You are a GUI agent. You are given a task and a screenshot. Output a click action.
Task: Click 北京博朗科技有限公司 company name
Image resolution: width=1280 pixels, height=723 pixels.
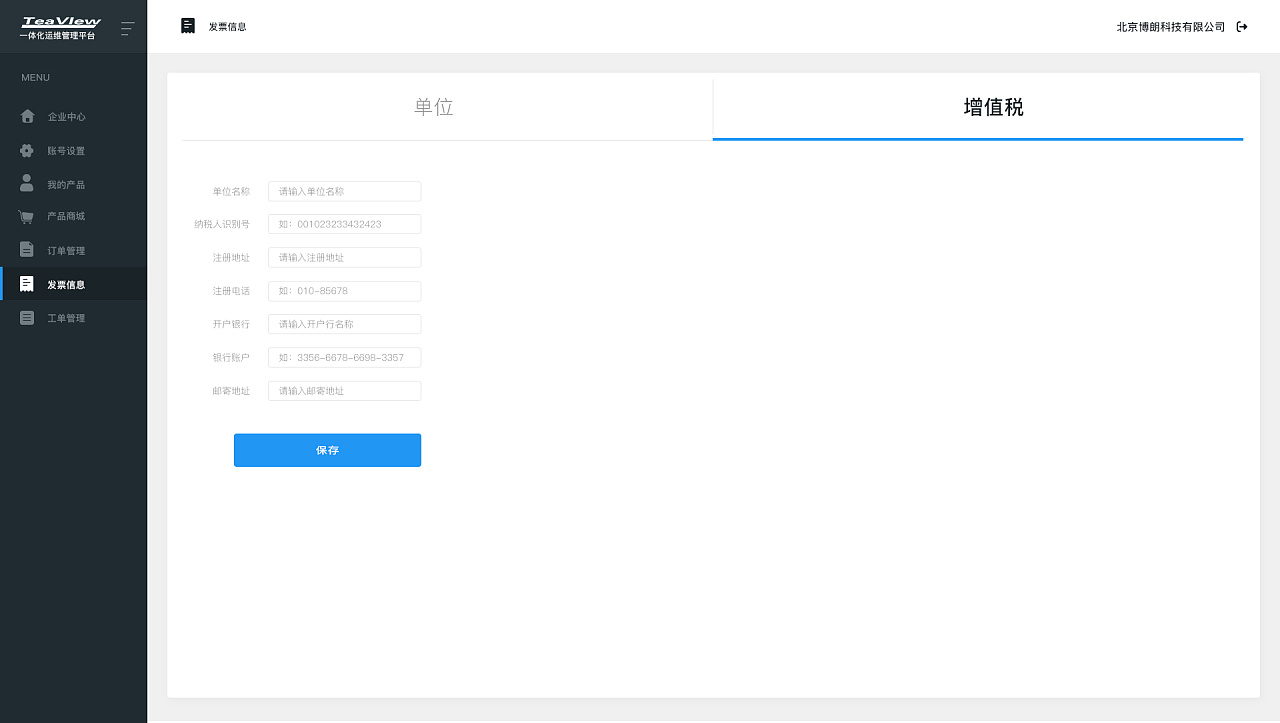pyautogui.click(x=1168, y=26)
